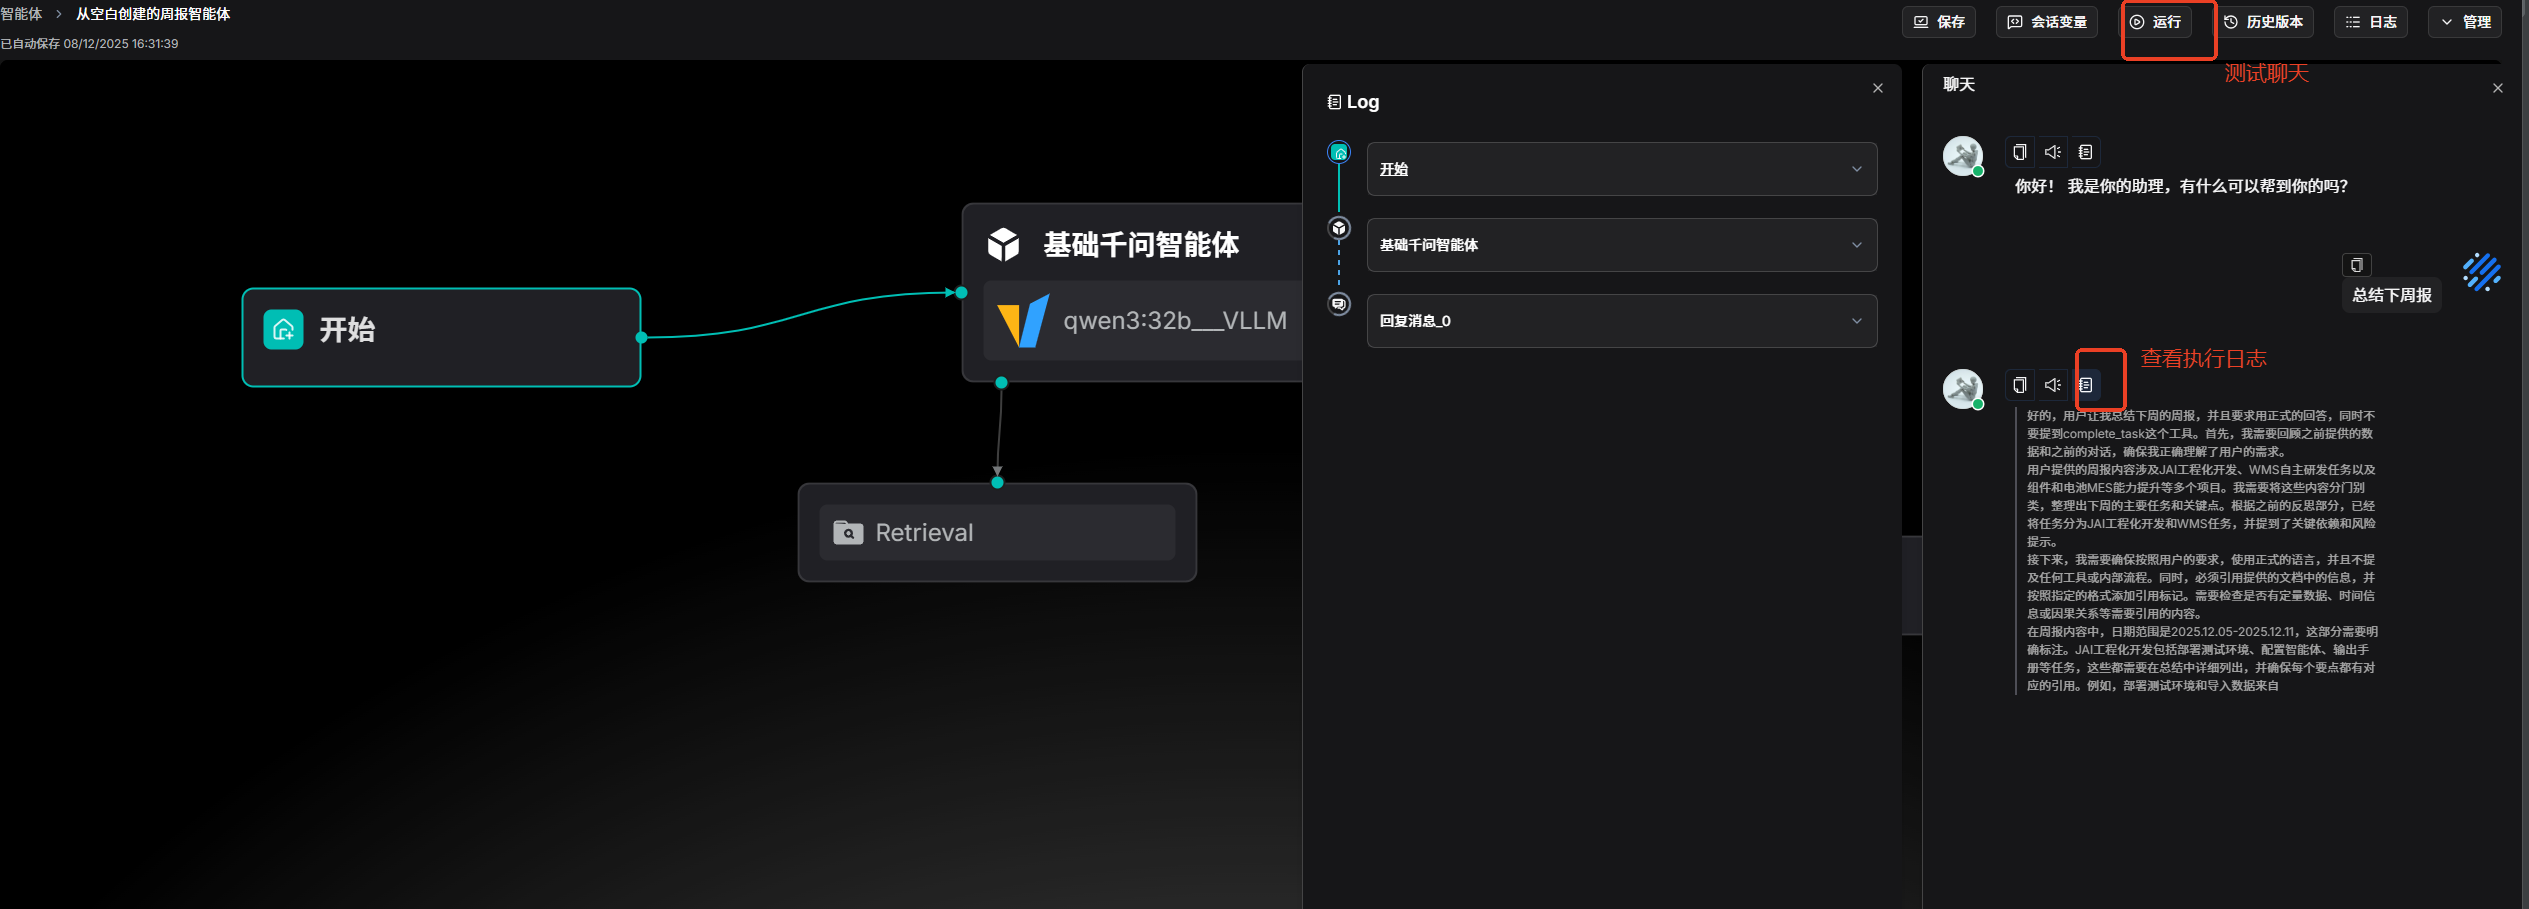The width and height of the screenshot is (2529, 909).
Task: Click the 运行 run button
Action: click(2156, 22)
